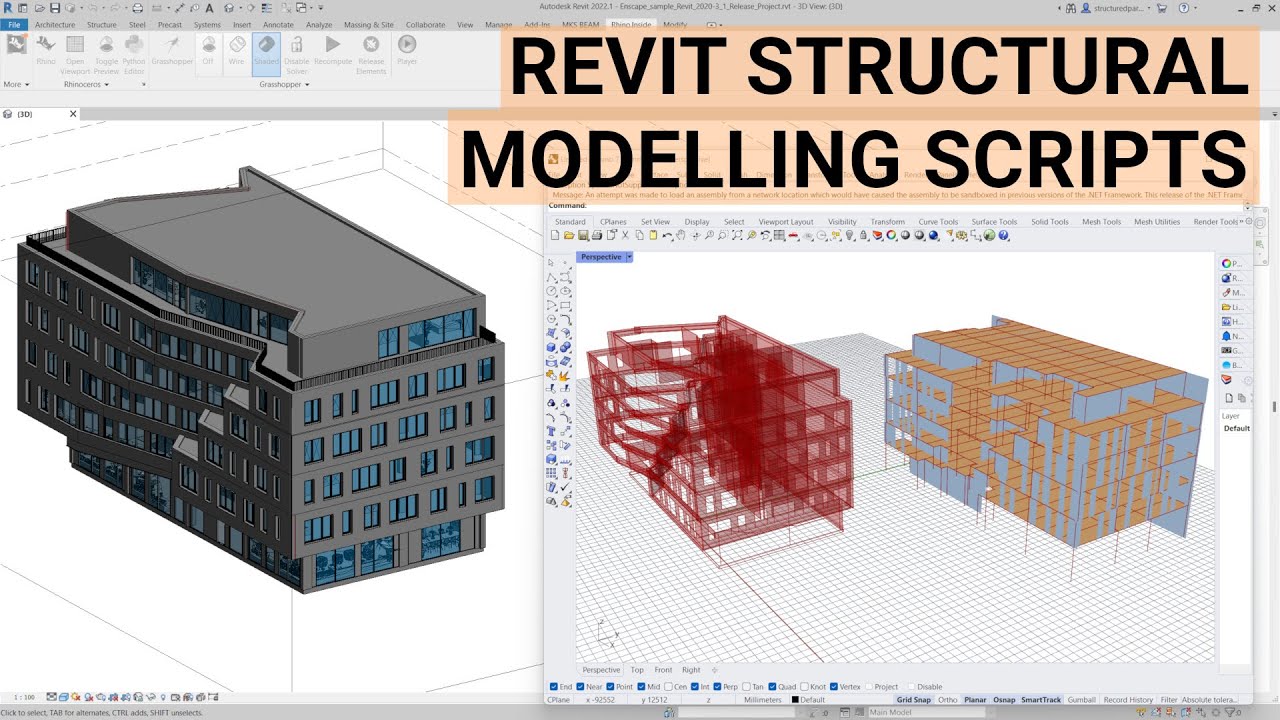The width and height of the screenshot is (1280, 720).
Task: Open Grasshopper from the ribbon
Action: [x=172, y=50]
